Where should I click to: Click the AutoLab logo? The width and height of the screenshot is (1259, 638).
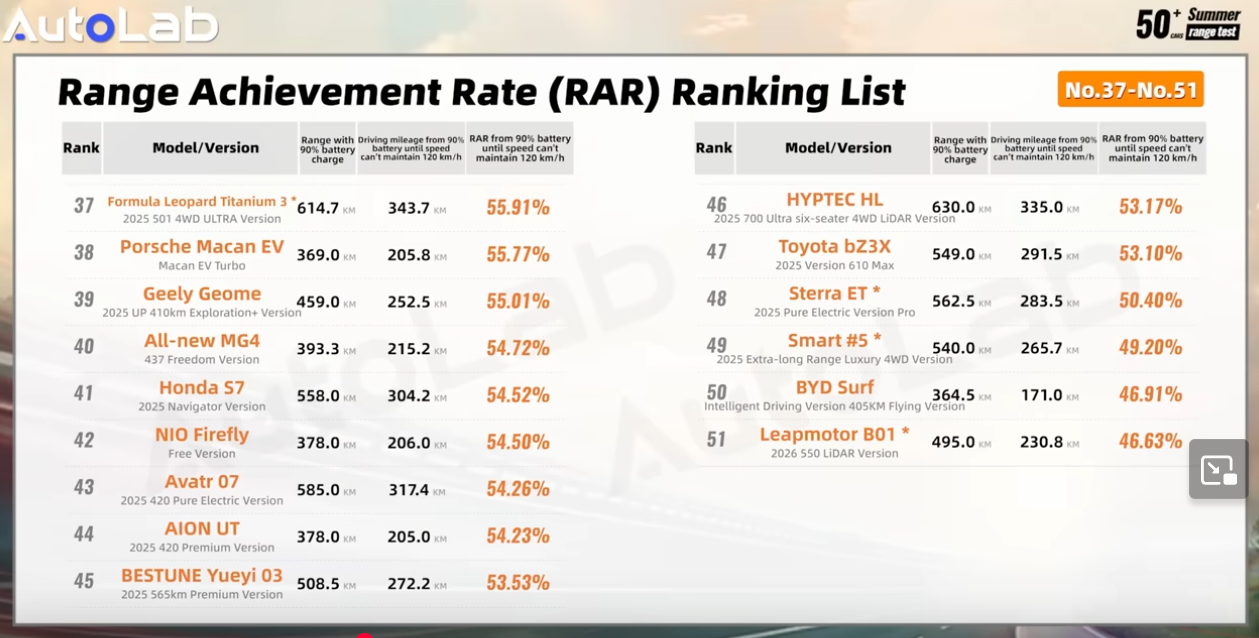tap(110, 25)
